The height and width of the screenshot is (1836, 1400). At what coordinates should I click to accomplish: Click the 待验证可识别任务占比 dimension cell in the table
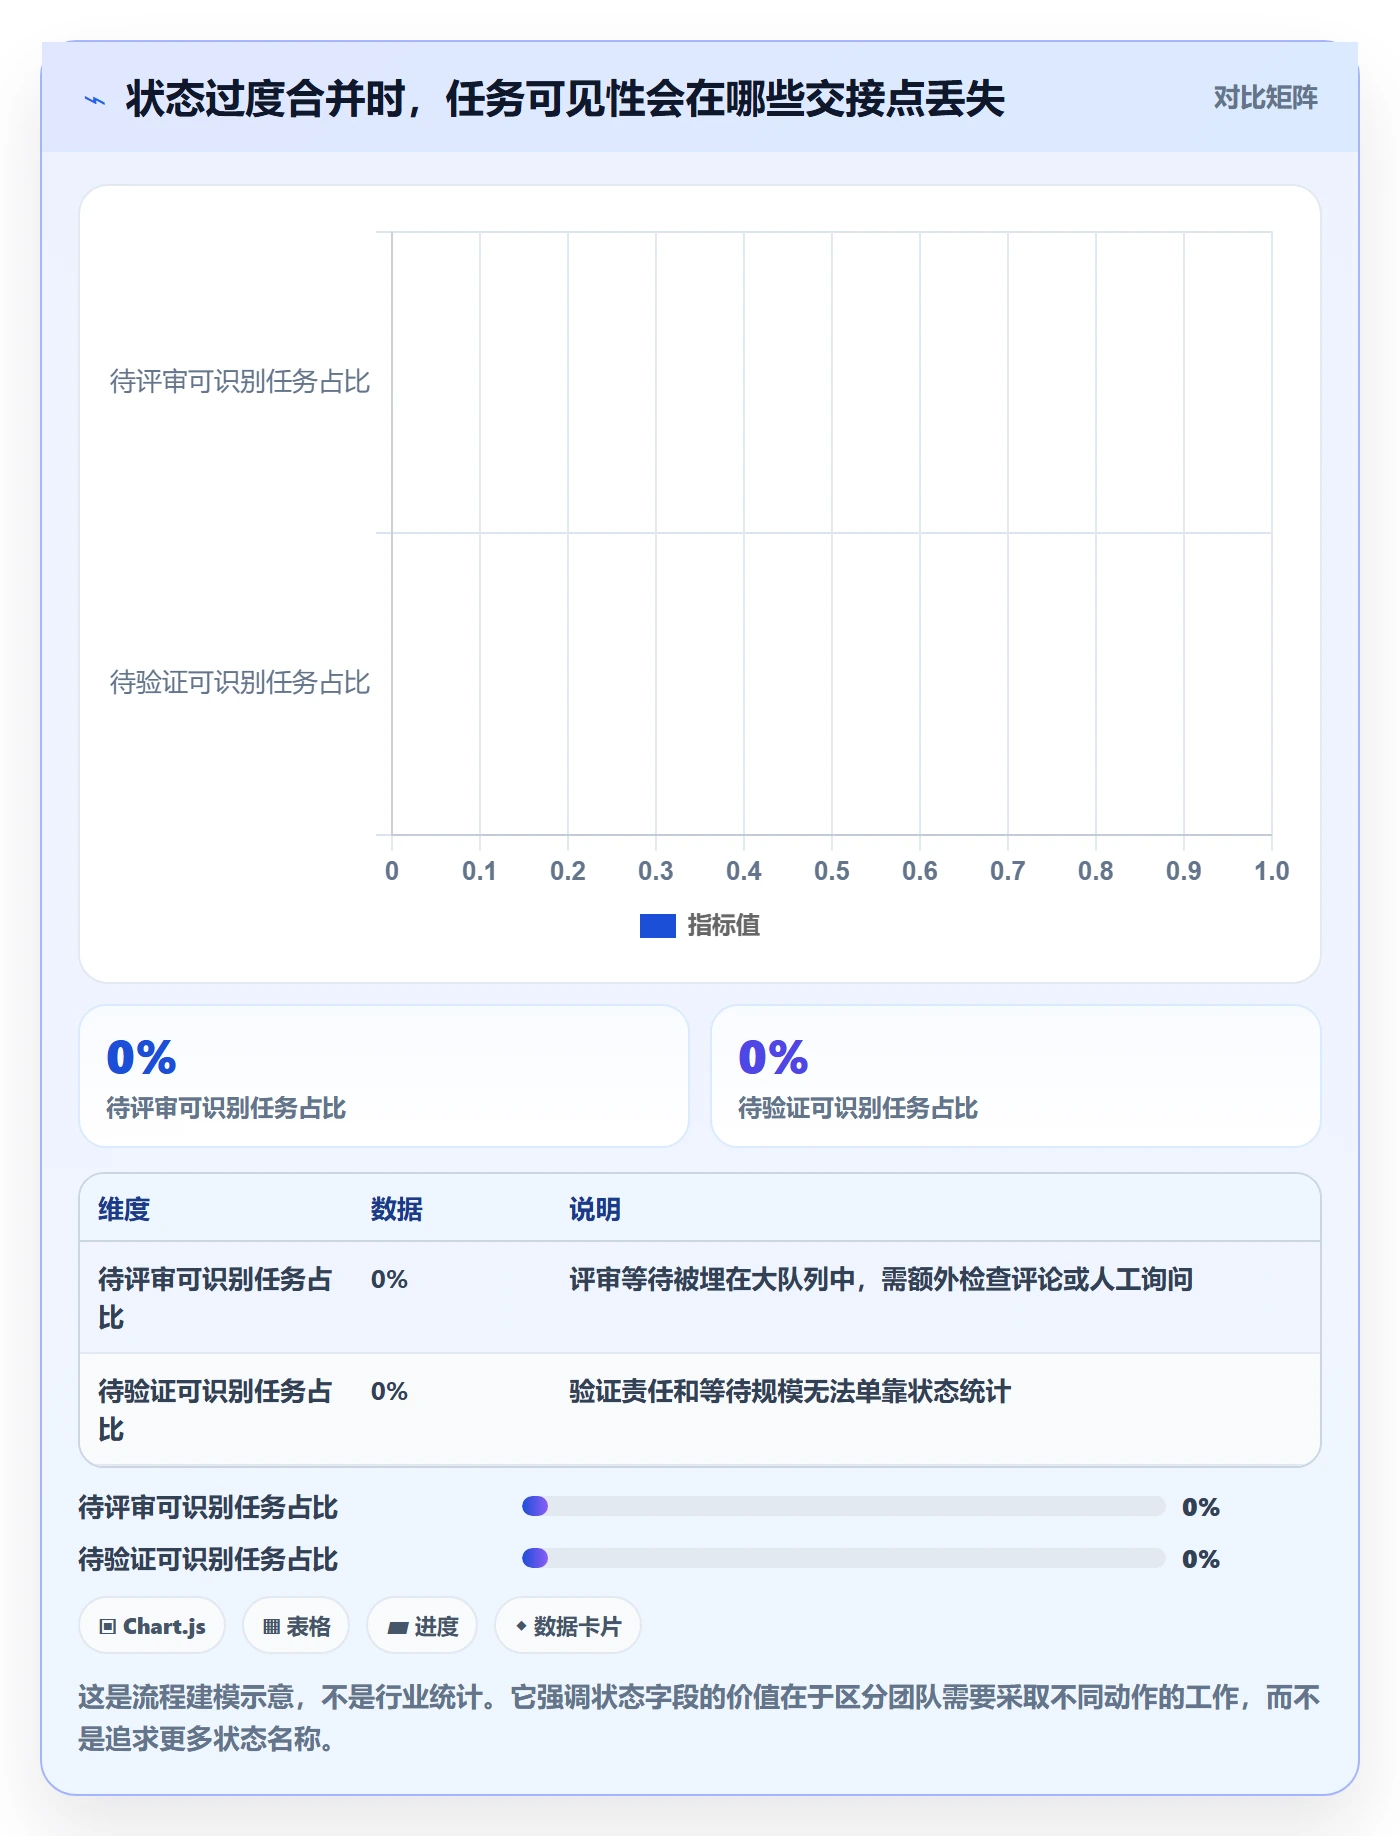click(215, 1410)
